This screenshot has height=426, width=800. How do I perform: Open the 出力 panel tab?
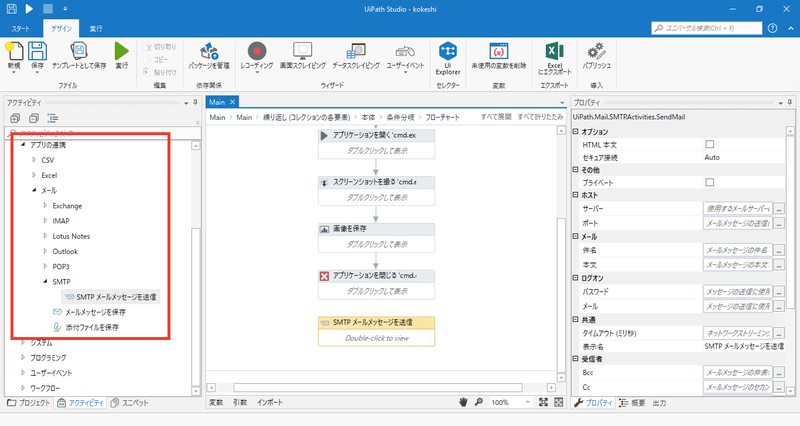(659, 403)
